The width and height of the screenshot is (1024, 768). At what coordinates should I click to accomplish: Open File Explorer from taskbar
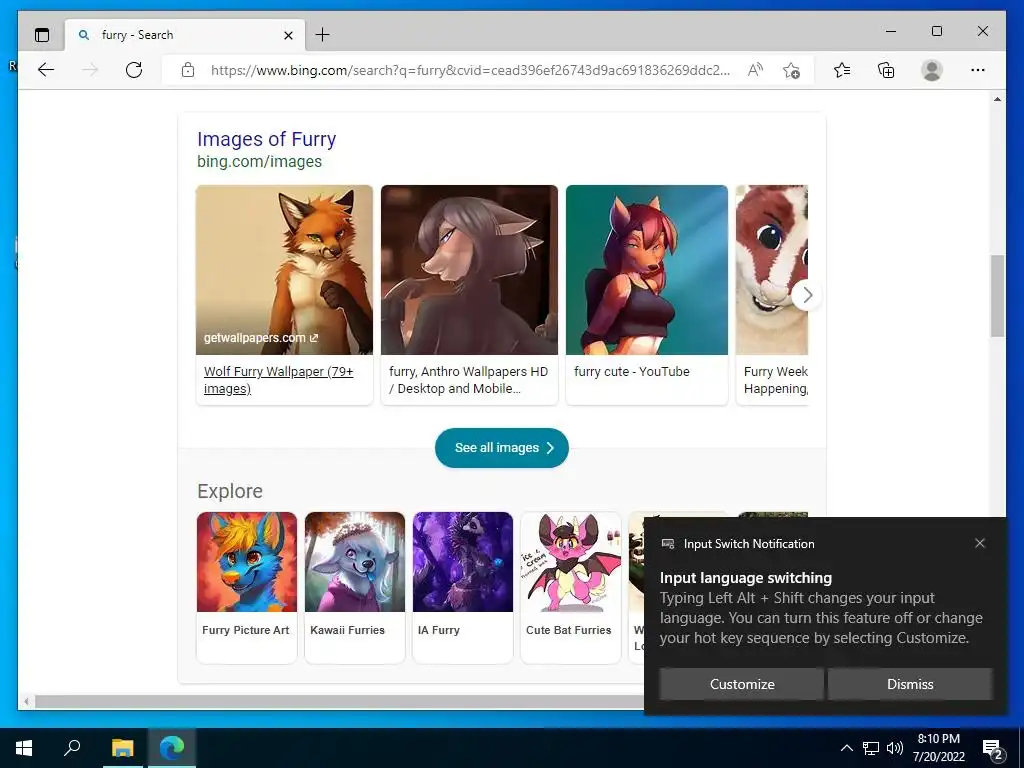(x=122, y=748)
